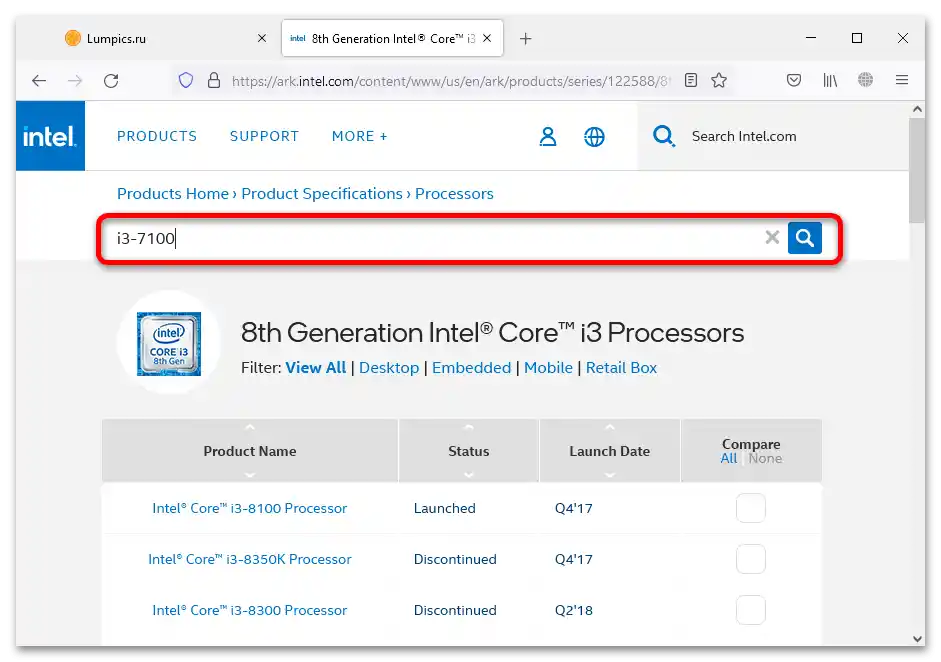Click the scrollbar down arrow

917,639
